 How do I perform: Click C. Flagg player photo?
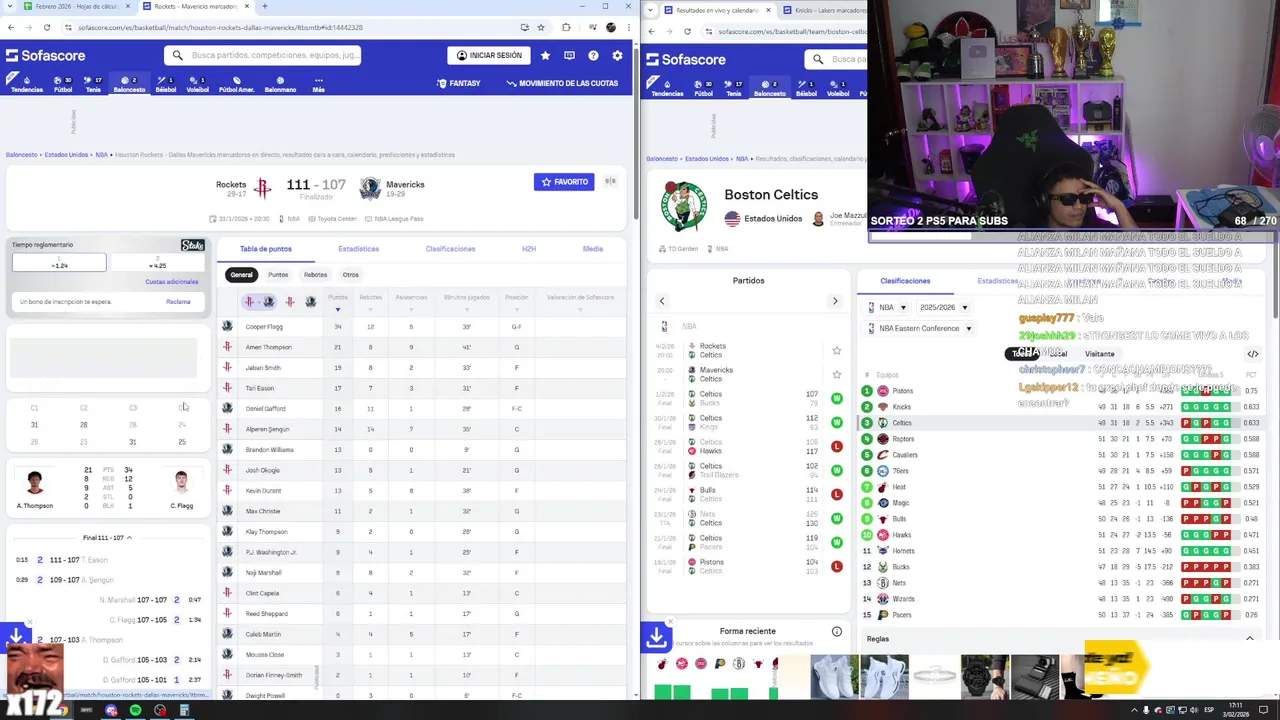point(181,482)
